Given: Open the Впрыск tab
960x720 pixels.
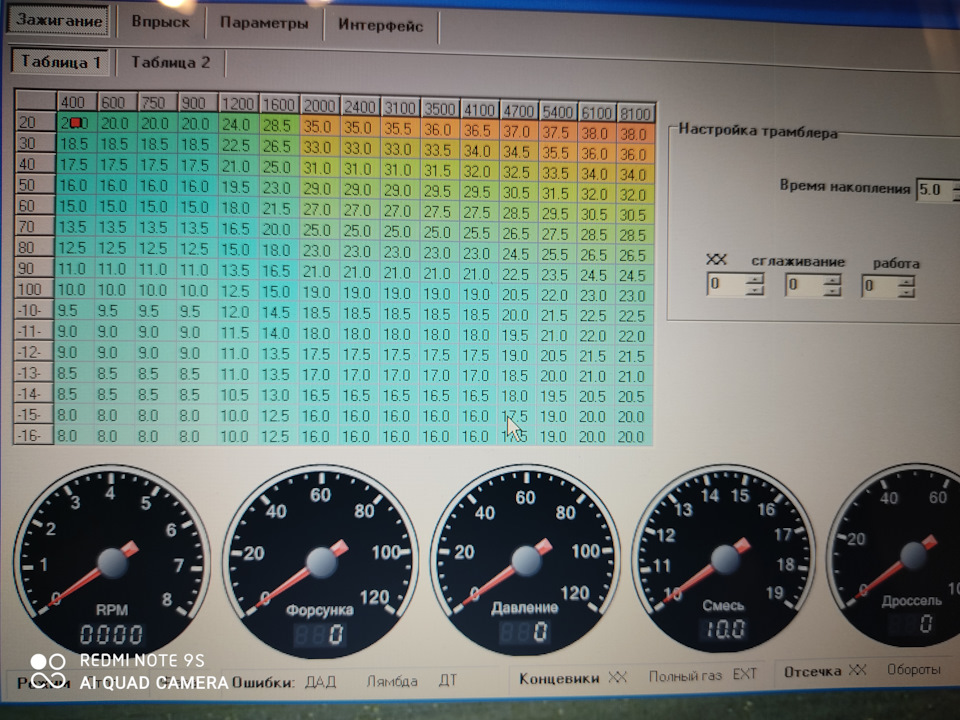Looking at the screenshot, I should pyautogui.click(x=160, y=23).
